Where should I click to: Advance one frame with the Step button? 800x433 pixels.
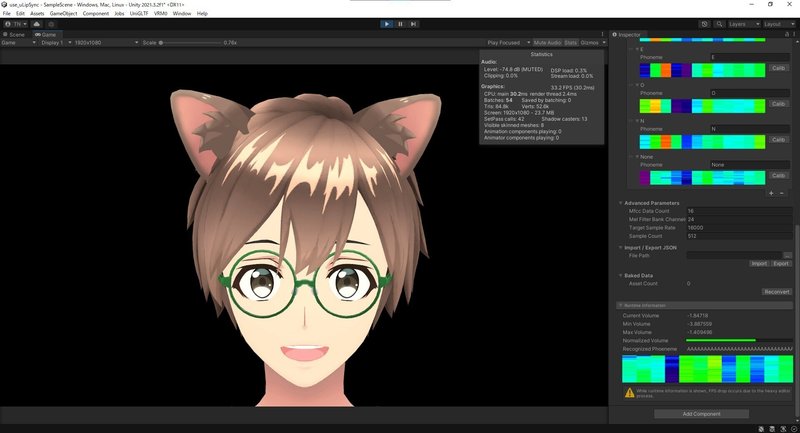[413, 24]
